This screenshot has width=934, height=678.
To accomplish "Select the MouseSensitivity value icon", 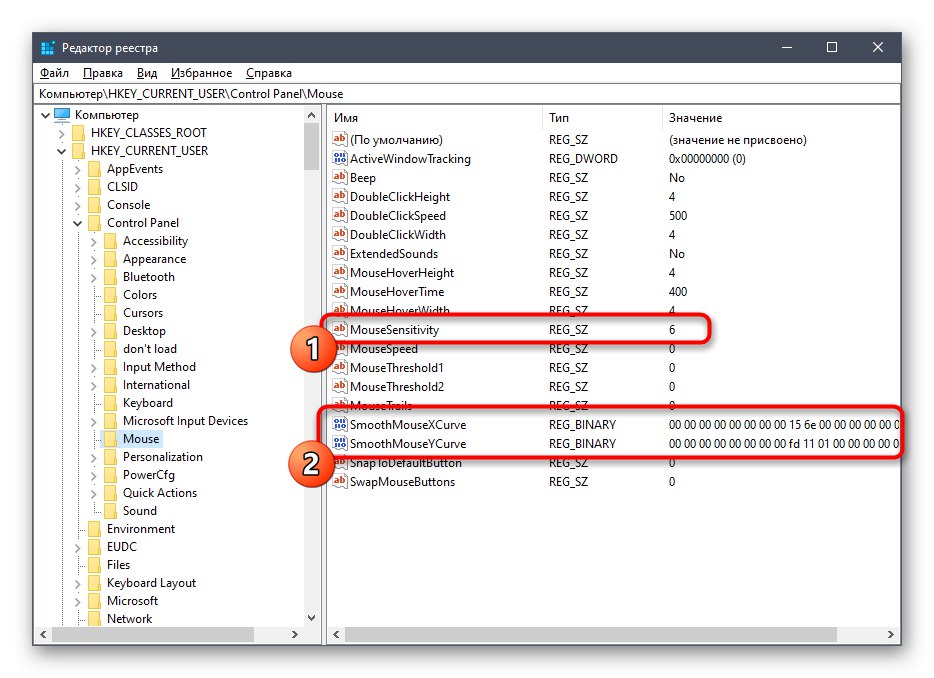I will [x=340, y=329].
